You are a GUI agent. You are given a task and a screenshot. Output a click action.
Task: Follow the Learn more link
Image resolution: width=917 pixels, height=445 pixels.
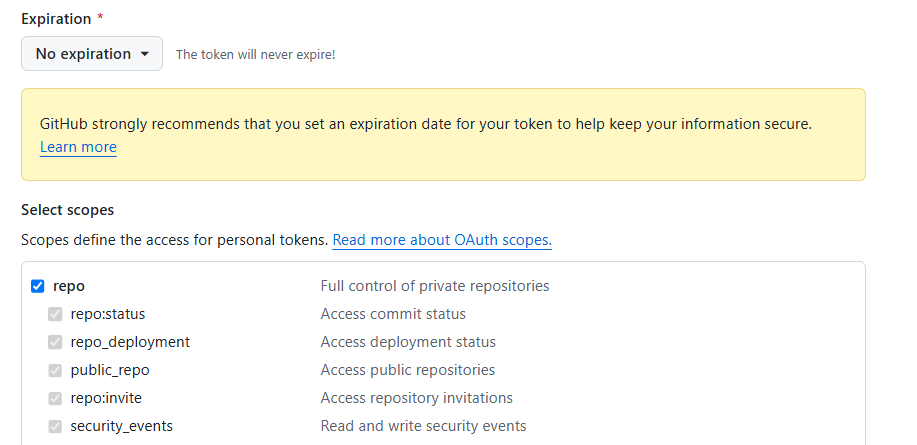[78, 147]
